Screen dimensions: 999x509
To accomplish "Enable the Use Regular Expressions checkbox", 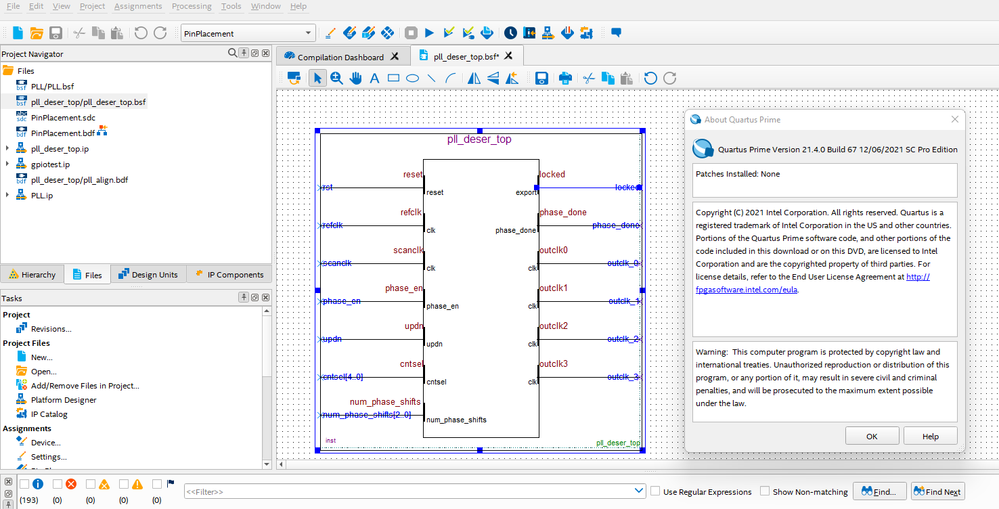I will pyautogui.click(x=656, y=491).
